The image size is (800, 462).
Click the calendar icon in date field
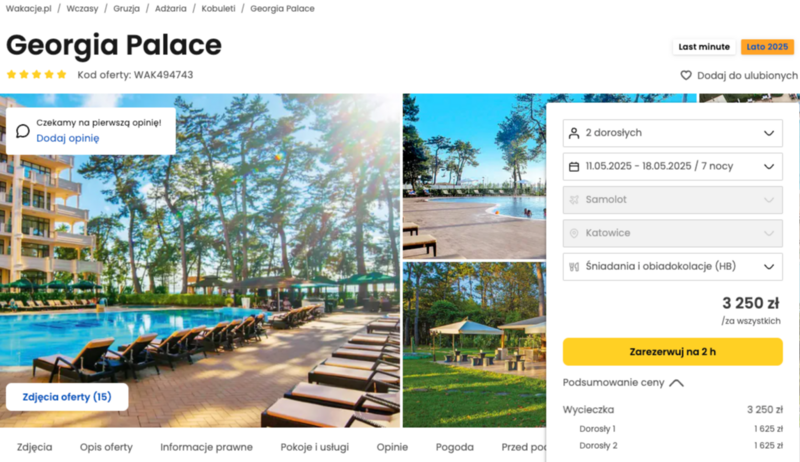pos(574,167)
